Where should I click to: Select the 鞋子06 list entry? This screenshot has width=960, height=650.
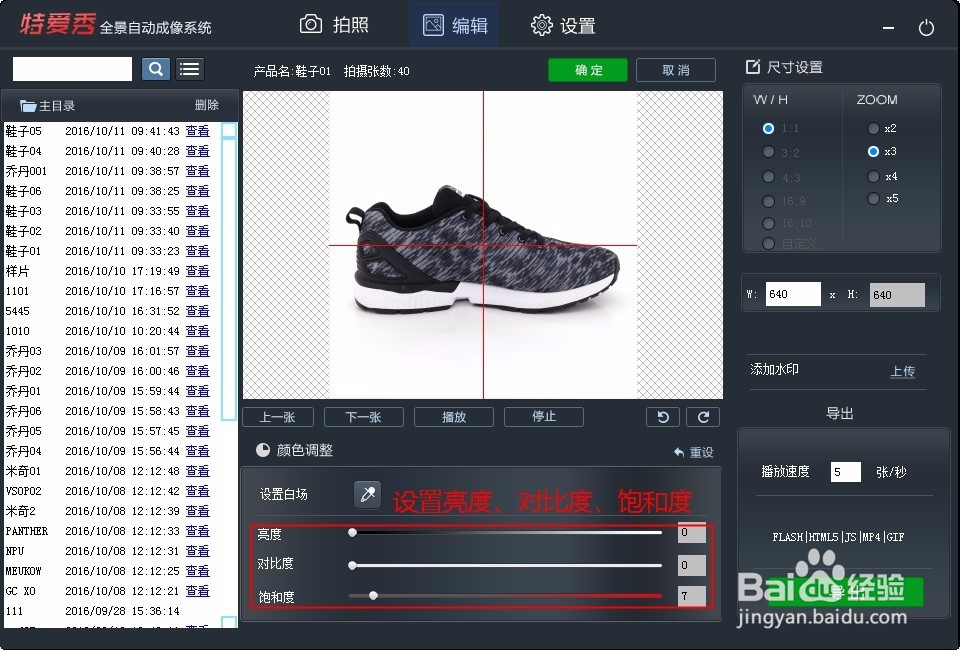click(x=108, y=191)
